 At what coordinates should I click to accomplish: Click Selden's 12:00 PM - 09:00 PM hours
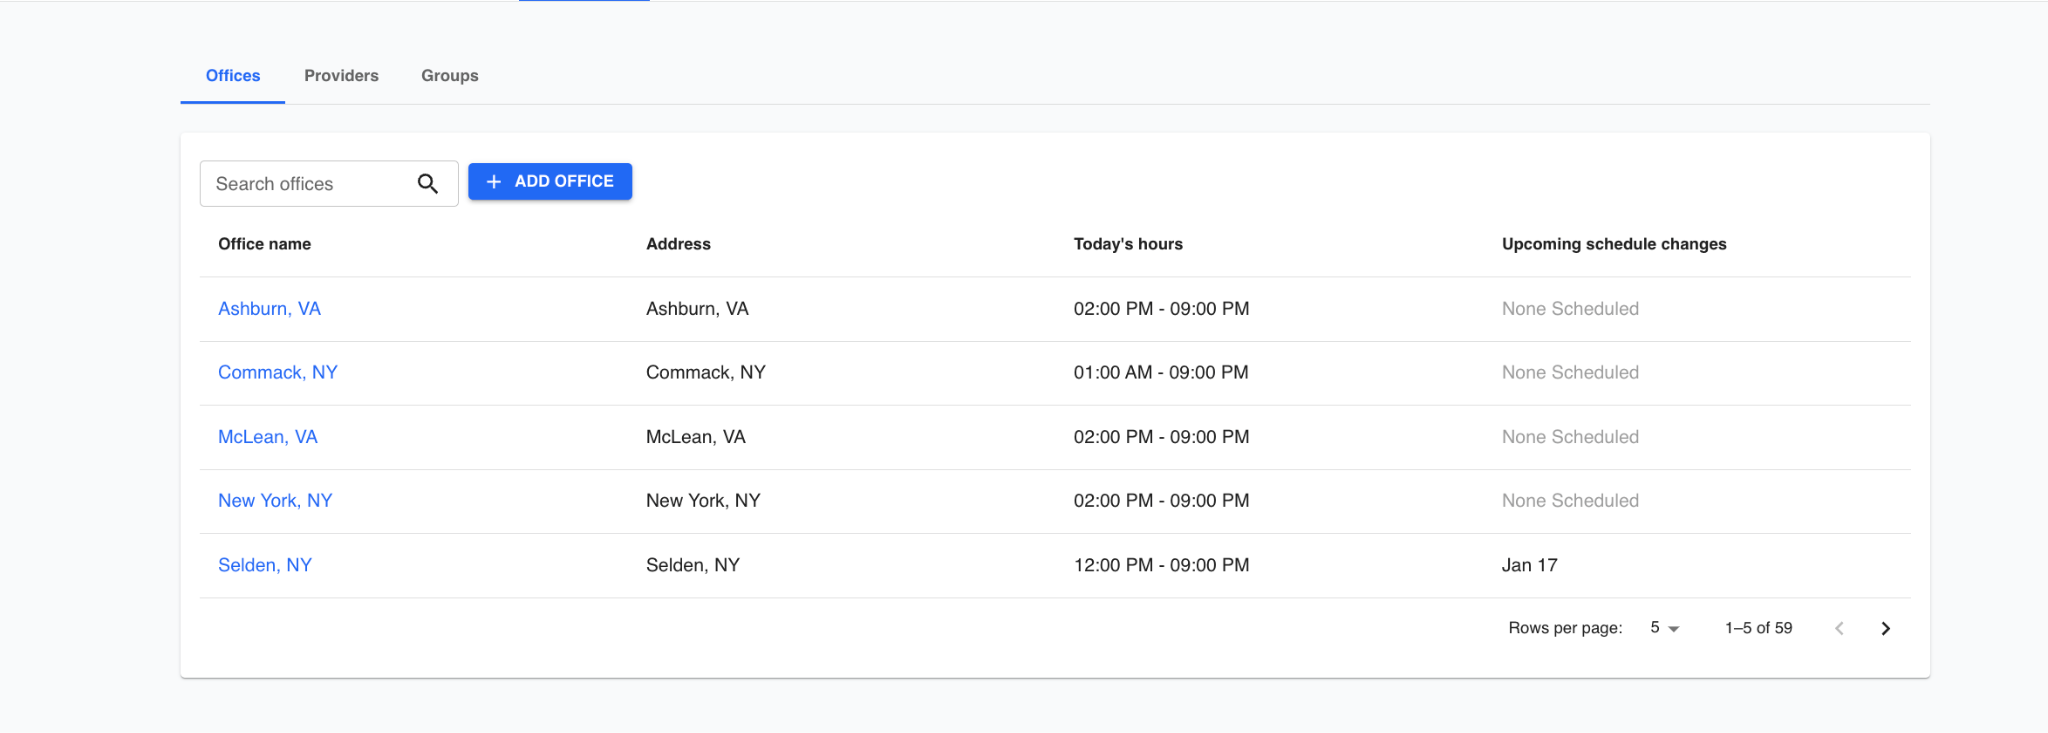(x=1161, y=565)
